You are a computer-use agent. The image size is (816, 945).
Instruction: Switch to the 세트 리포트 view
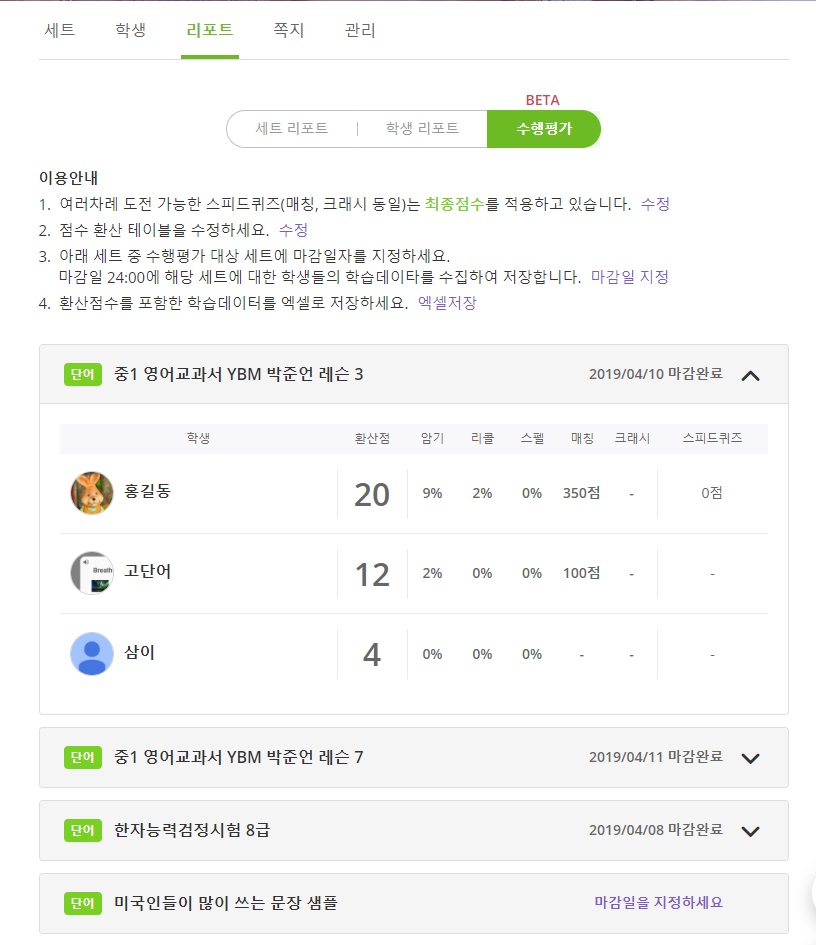292,128
